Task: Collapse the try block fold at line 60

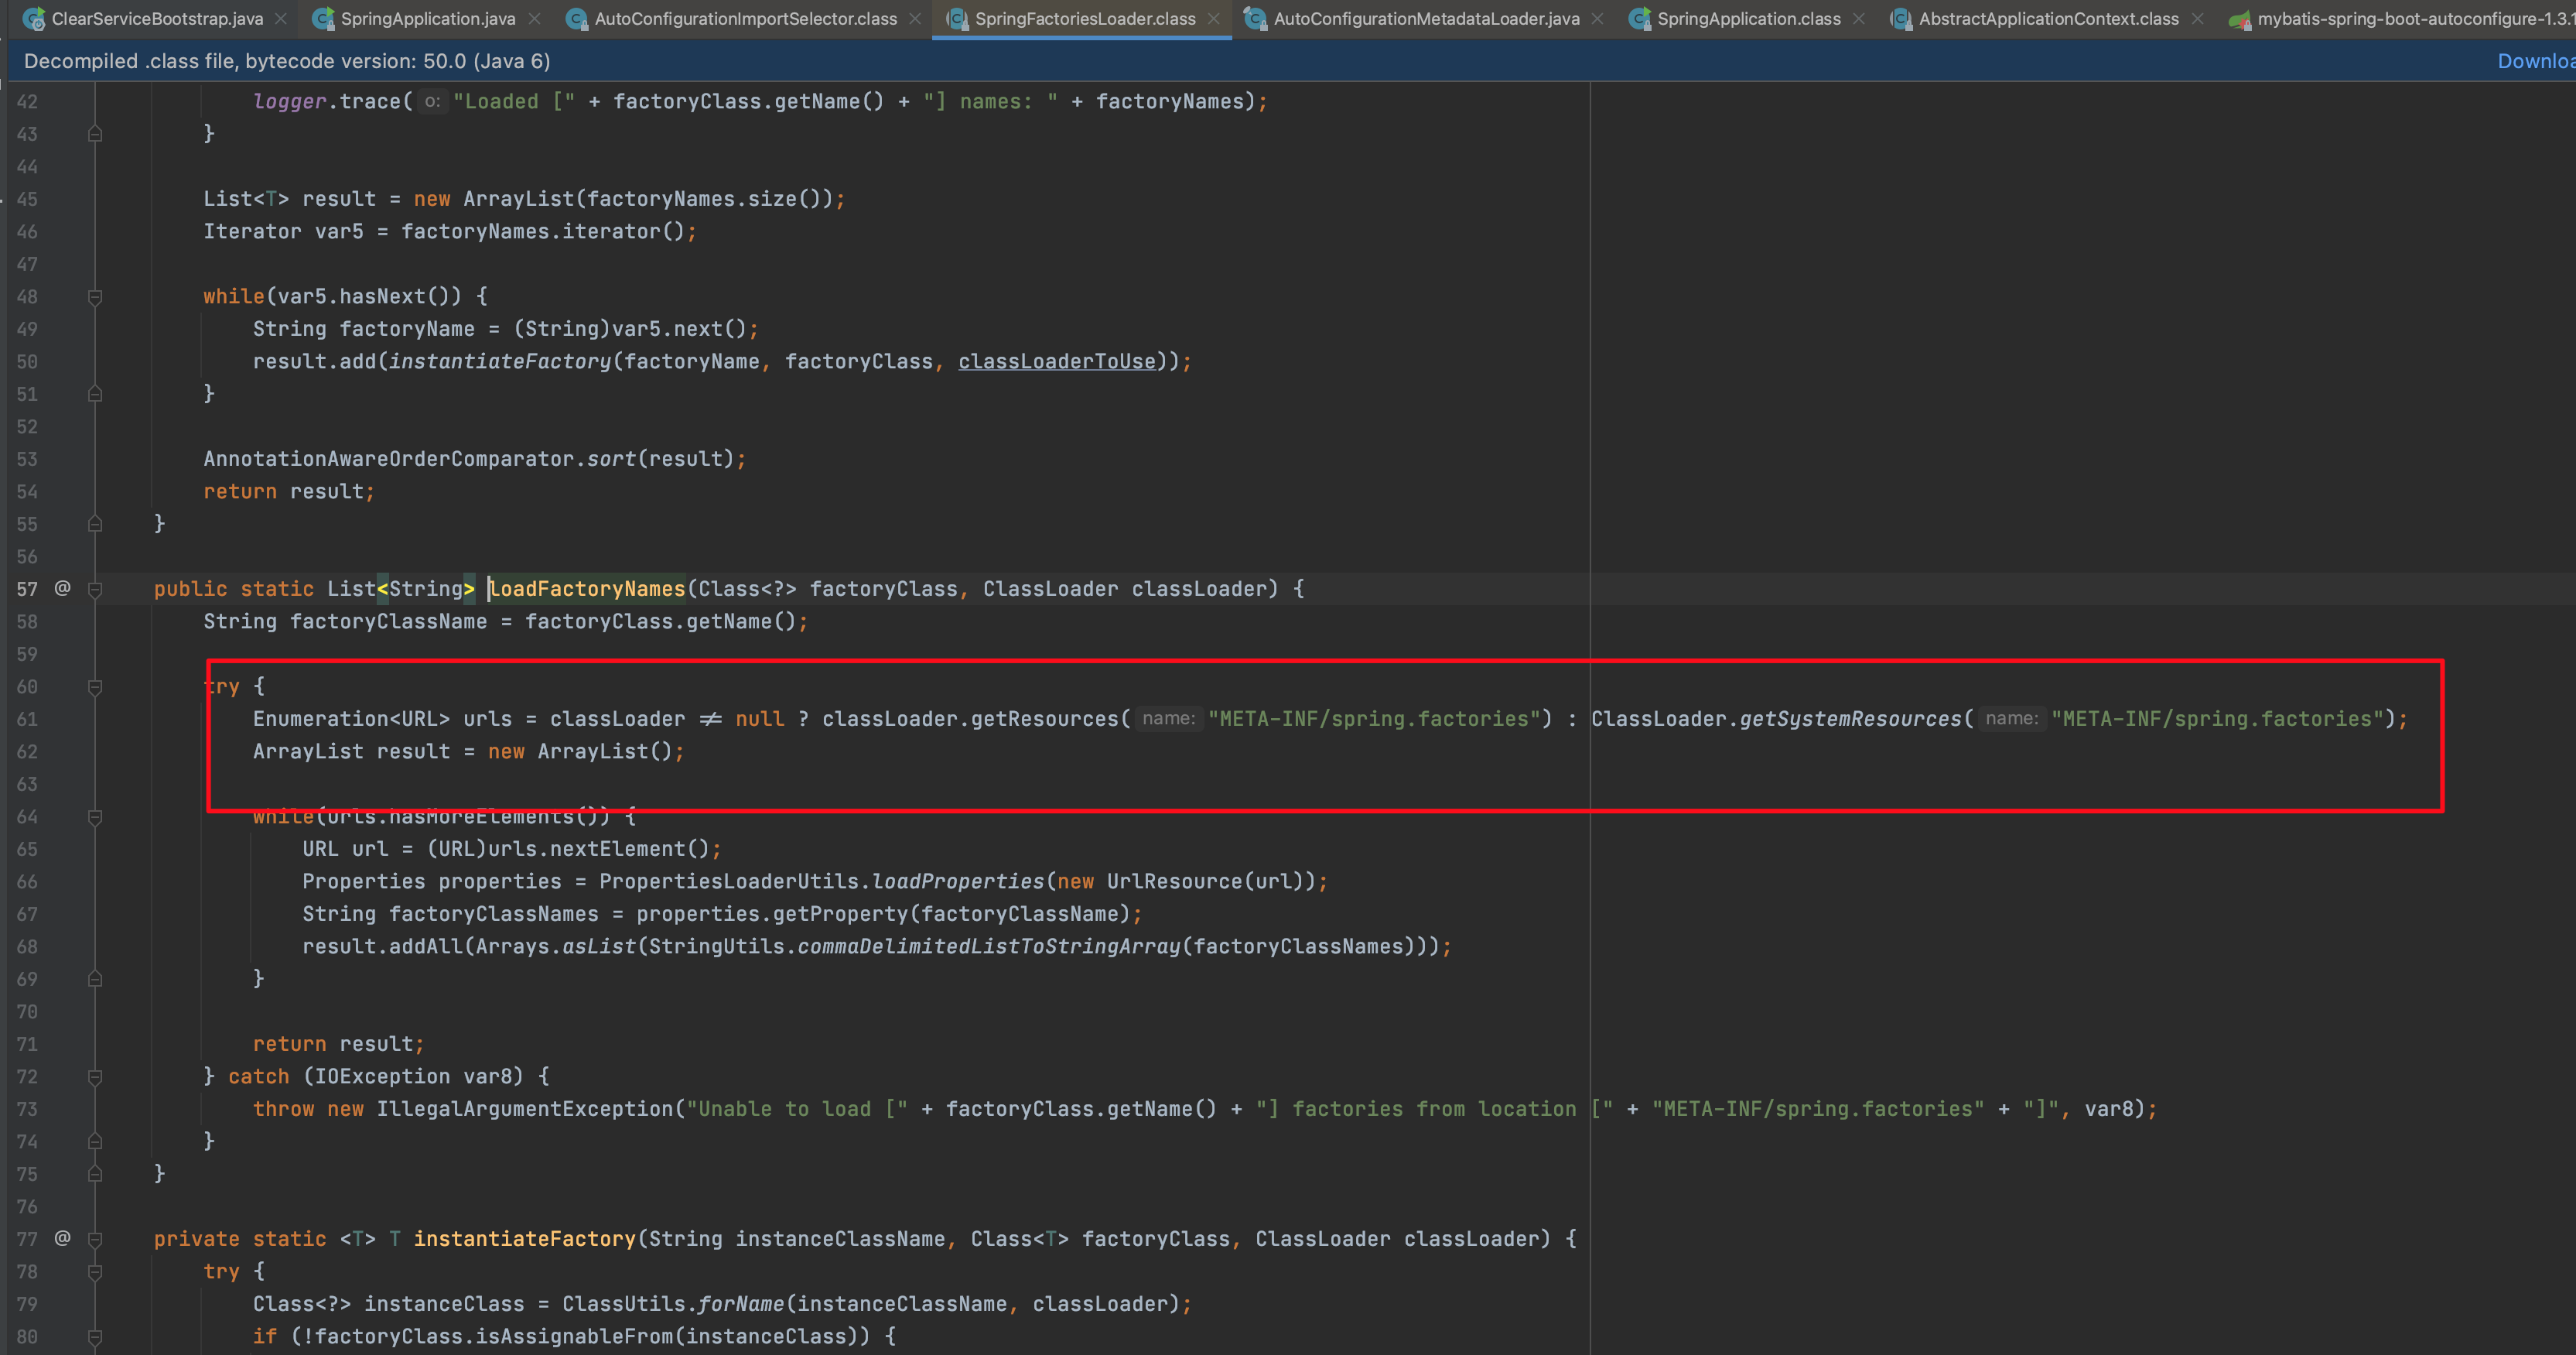Action: pyautogui.click(x=95, y=687)
